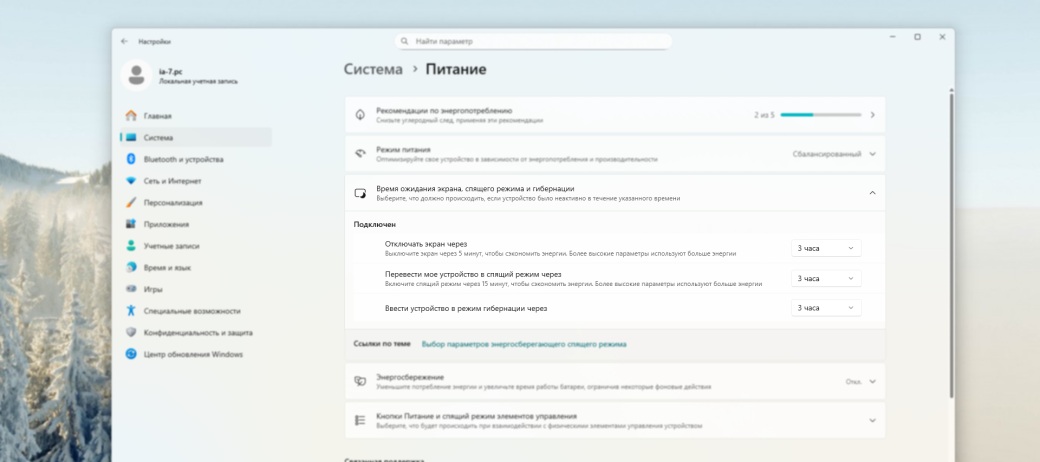This screenshot has width=1040, height=462.
Task: Click Система in the breadcrumb
Action: (373, 70)
